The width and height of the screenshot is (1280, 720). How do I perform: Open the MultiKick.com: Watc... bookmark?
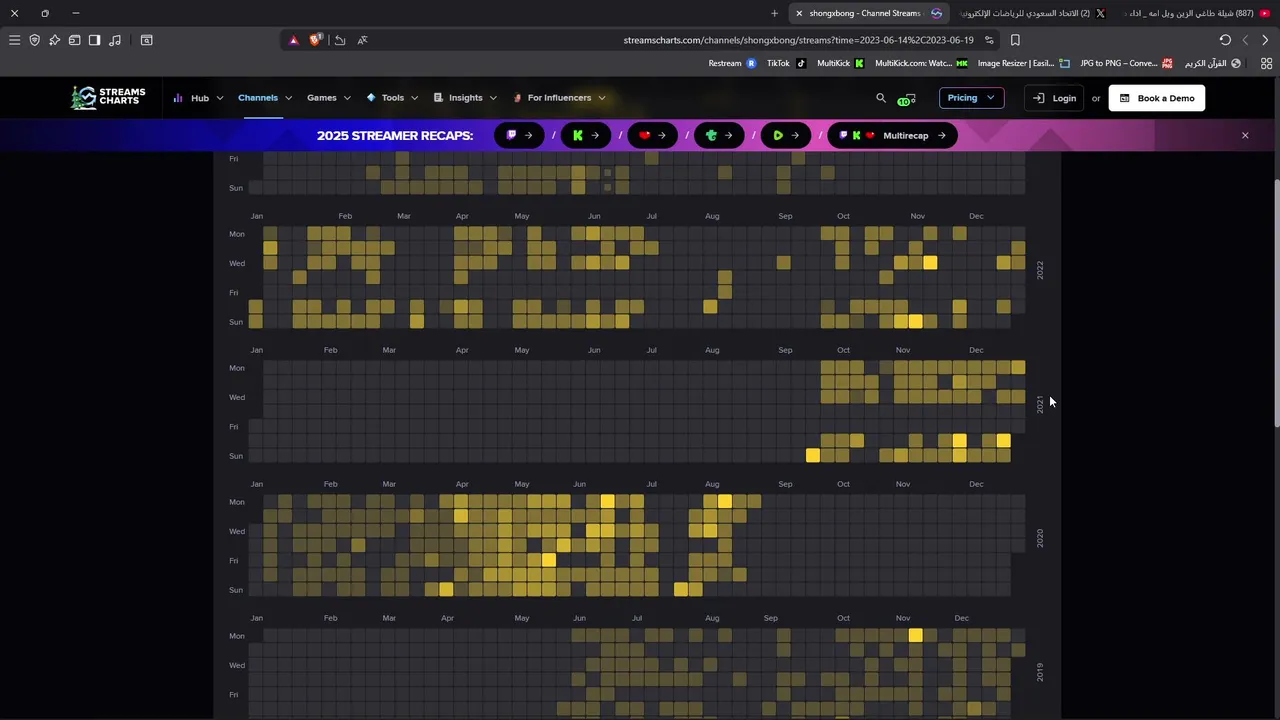[921, 63]
